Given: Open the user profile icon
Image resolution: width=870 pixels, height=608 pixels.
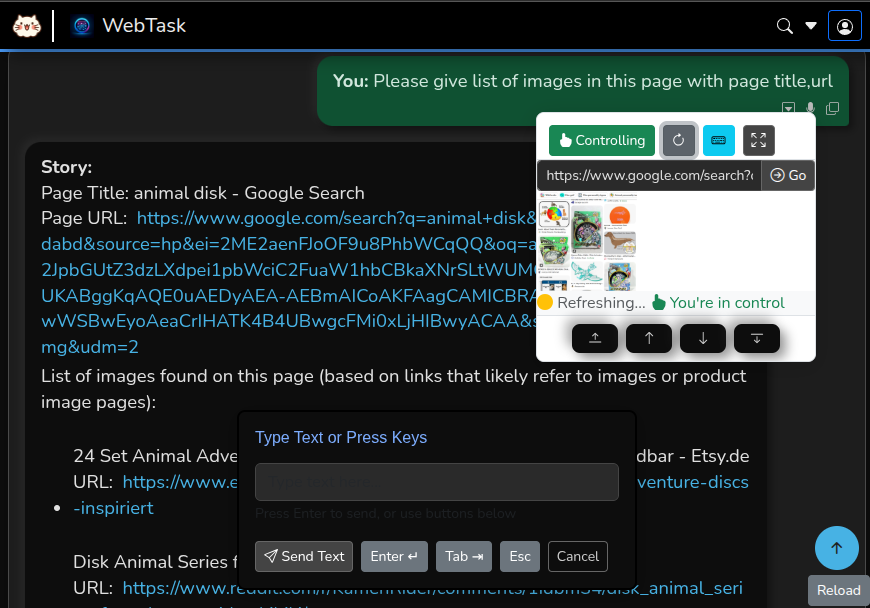Looking at the screenshot, I should [845, 26].
